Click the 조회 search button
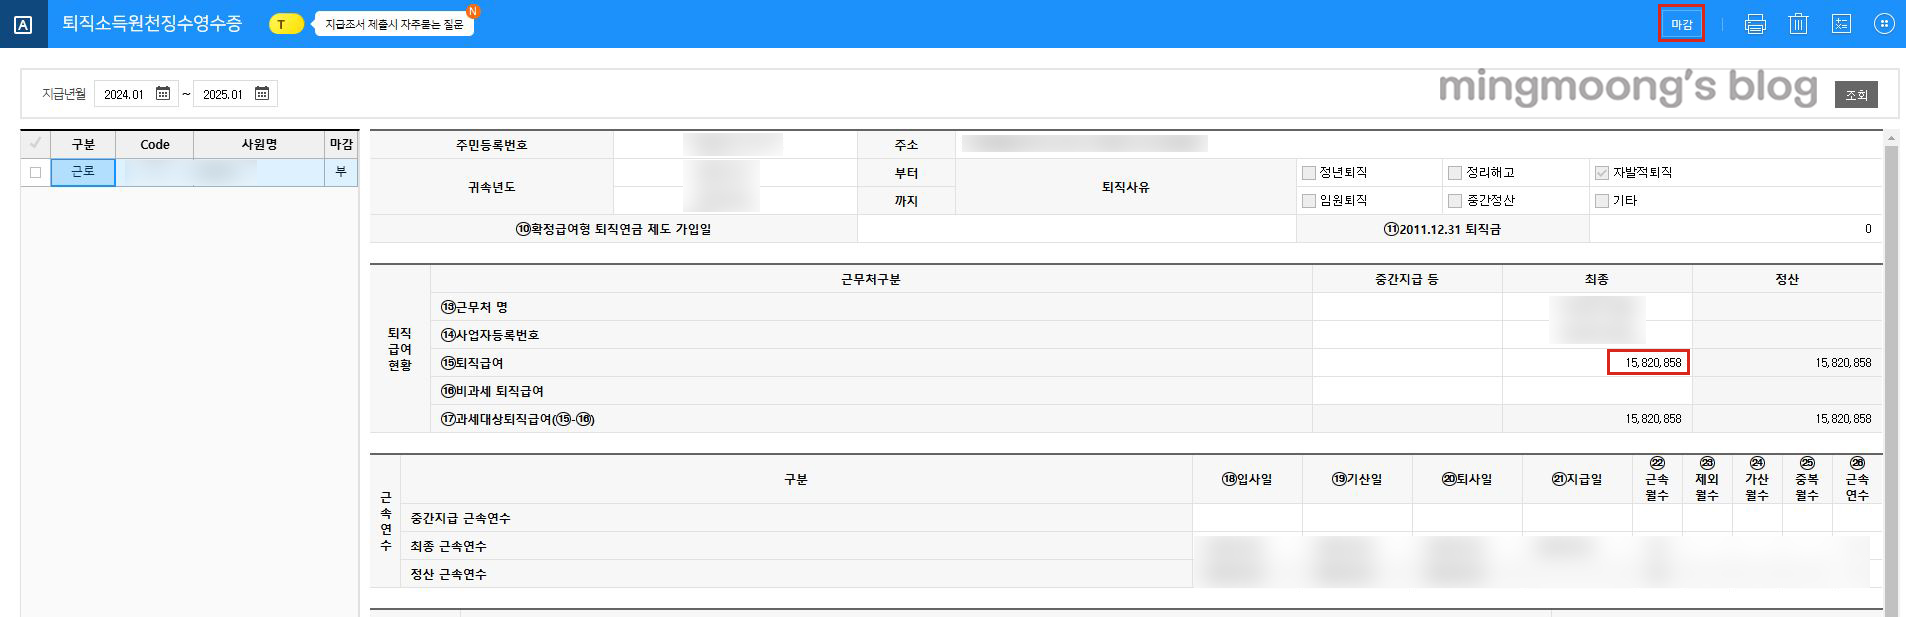This screenshot has height=617, width=1906. click(x=1856, y=95)
